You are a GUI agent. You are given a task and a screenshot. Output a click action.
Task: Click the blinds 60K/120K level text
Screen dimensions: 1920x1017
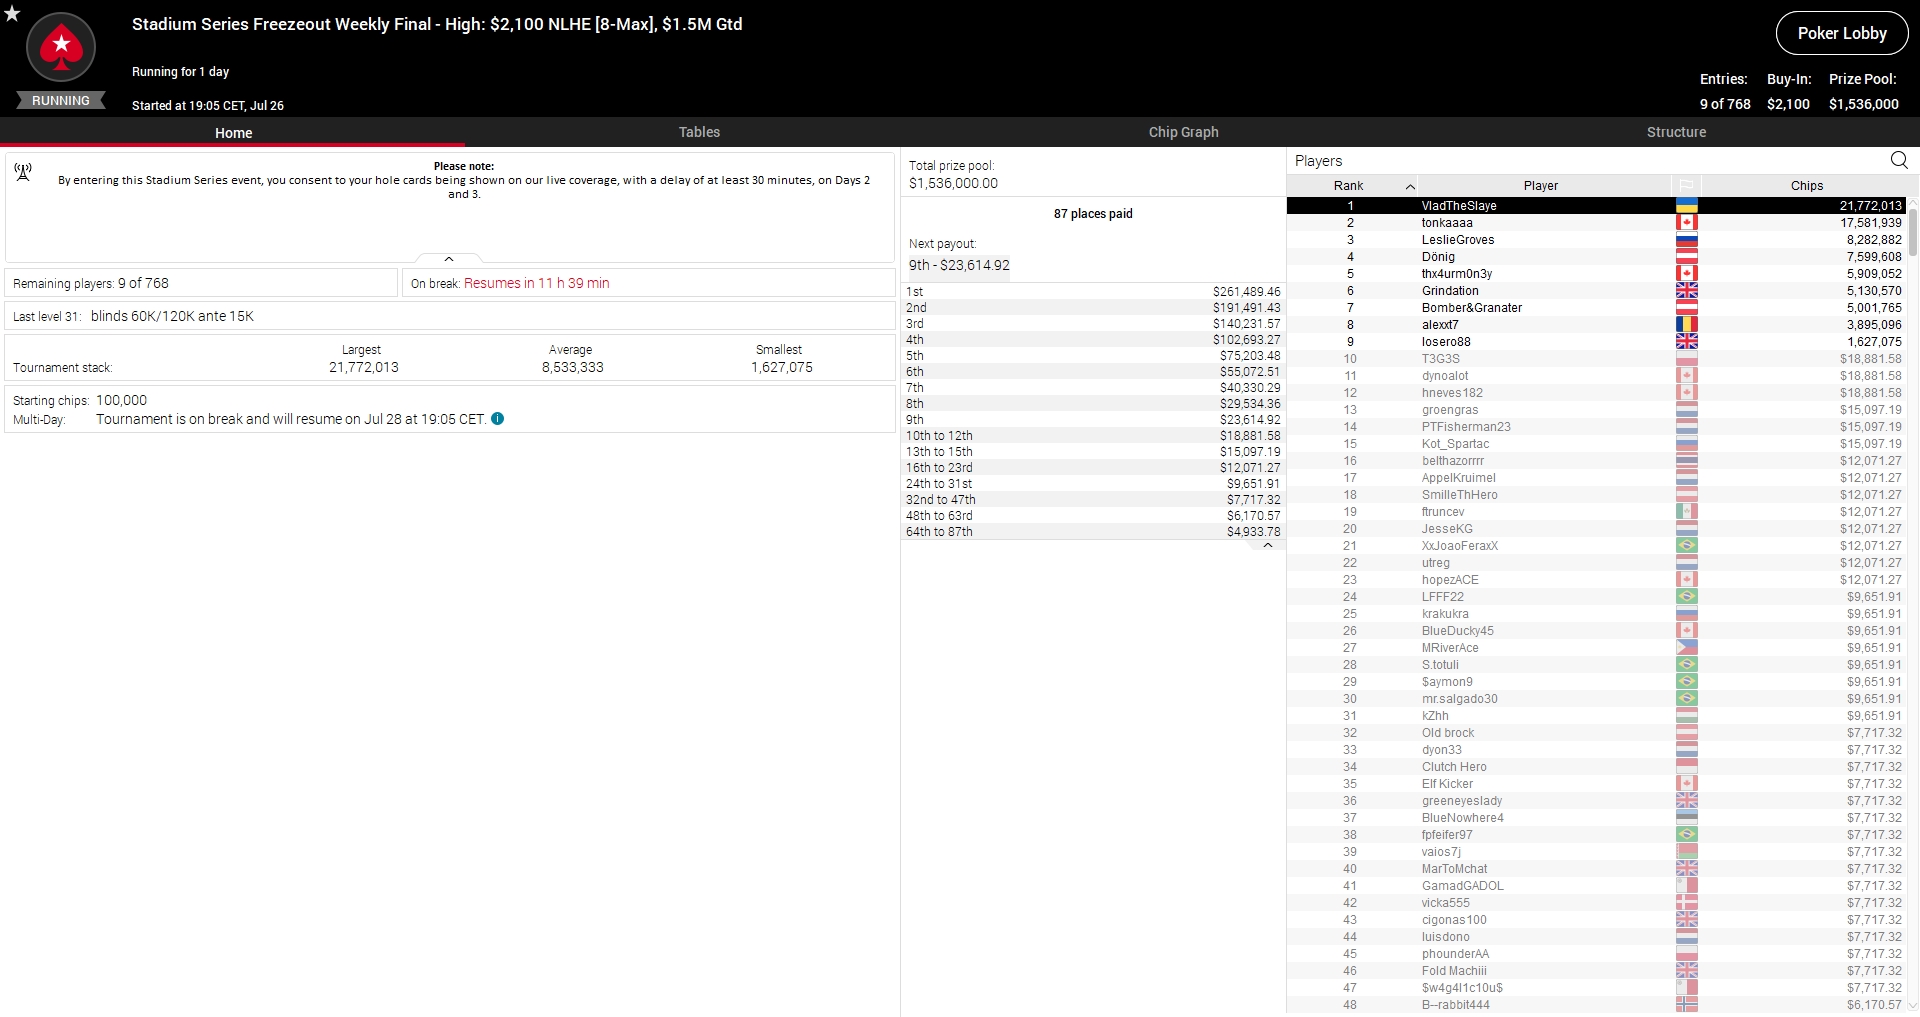click(x=172, y=316)
